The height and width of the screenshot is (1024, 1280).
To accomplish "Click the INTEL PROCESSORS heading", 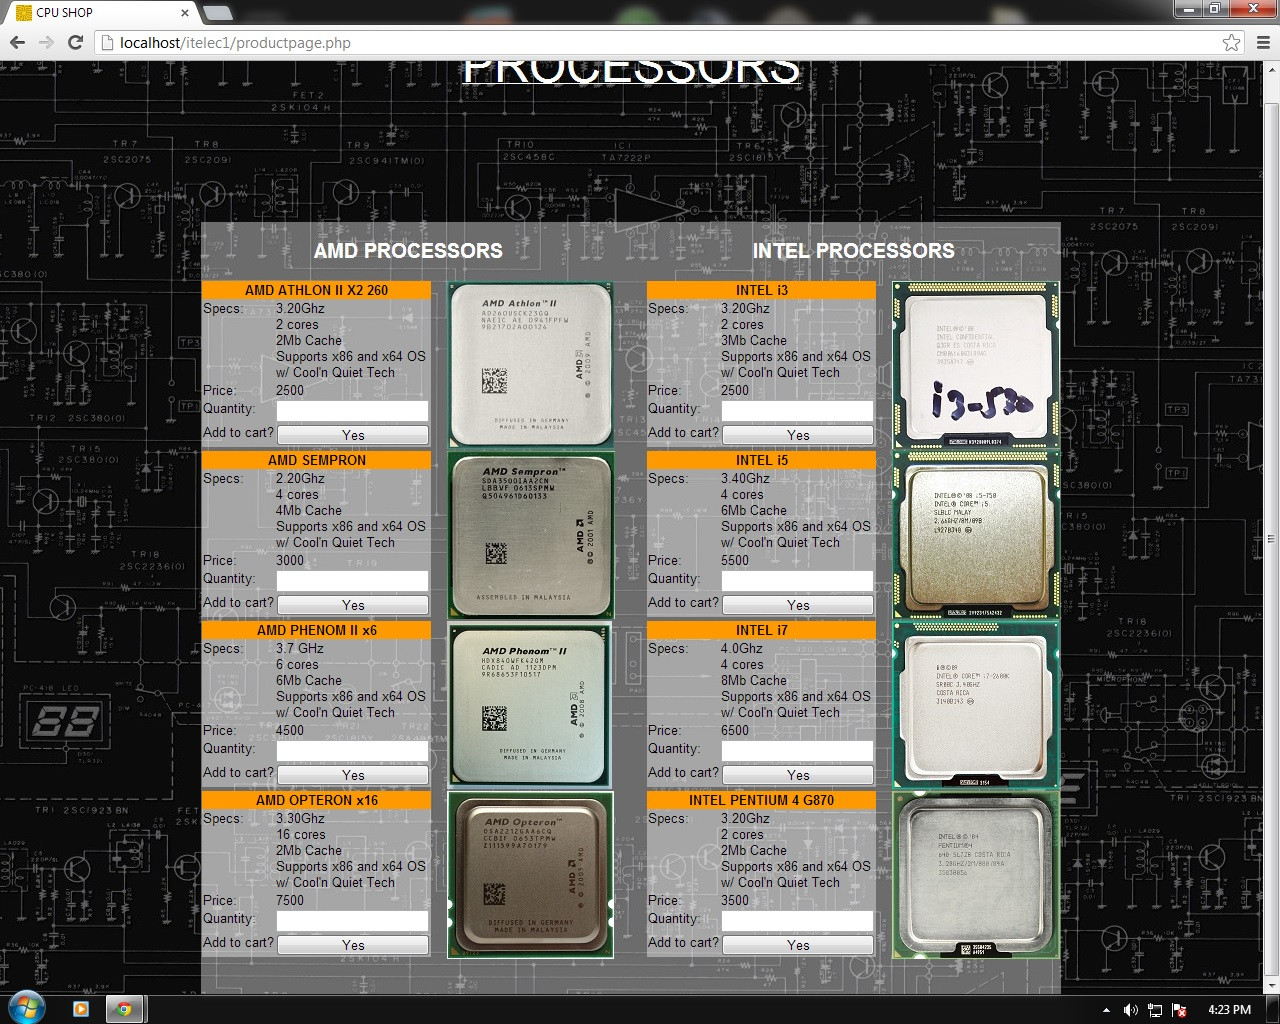I will [853, 251].
